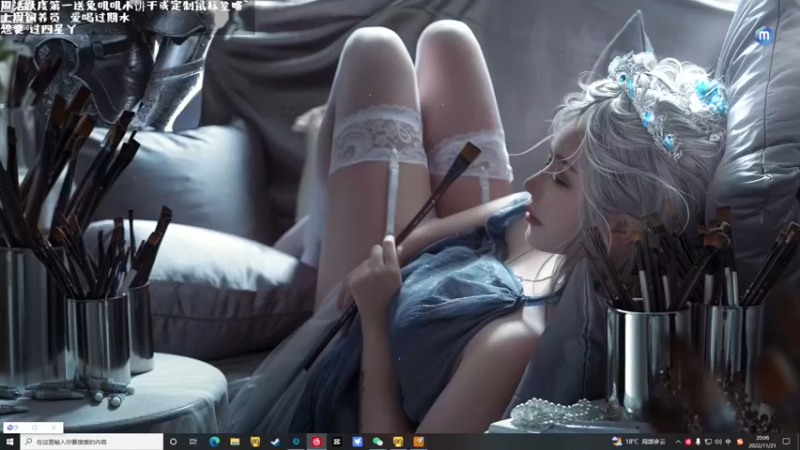
Task: Open Steam from the taskbar
Action: (276, 441)
